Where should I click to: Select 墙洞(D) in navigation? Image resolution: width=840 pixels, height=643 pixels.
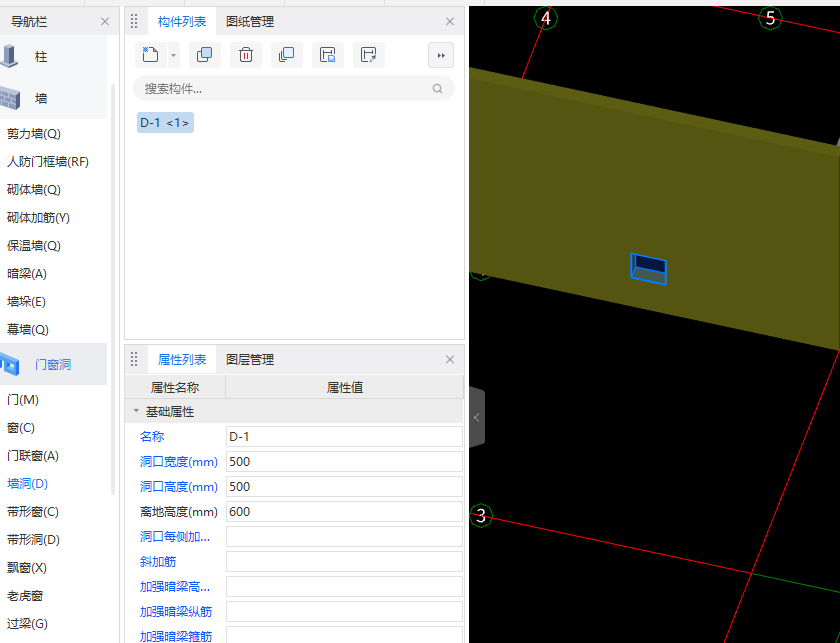tap(27, 484)
